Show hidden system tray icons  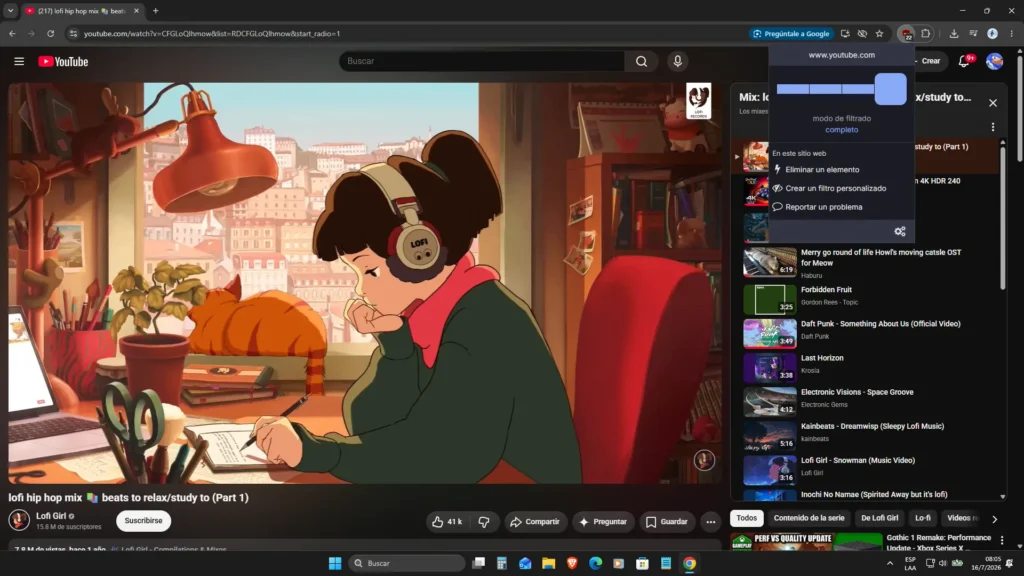pos(889,563)
